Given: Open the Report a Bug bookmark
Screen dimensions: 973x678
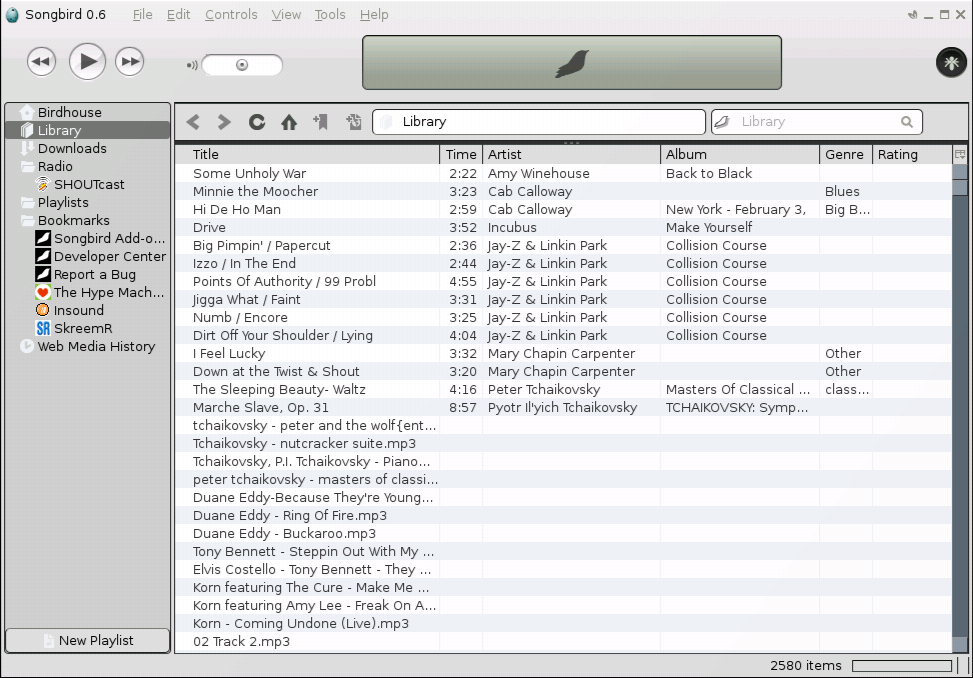Looking at the screenshot, I should (x=87, y=274).
